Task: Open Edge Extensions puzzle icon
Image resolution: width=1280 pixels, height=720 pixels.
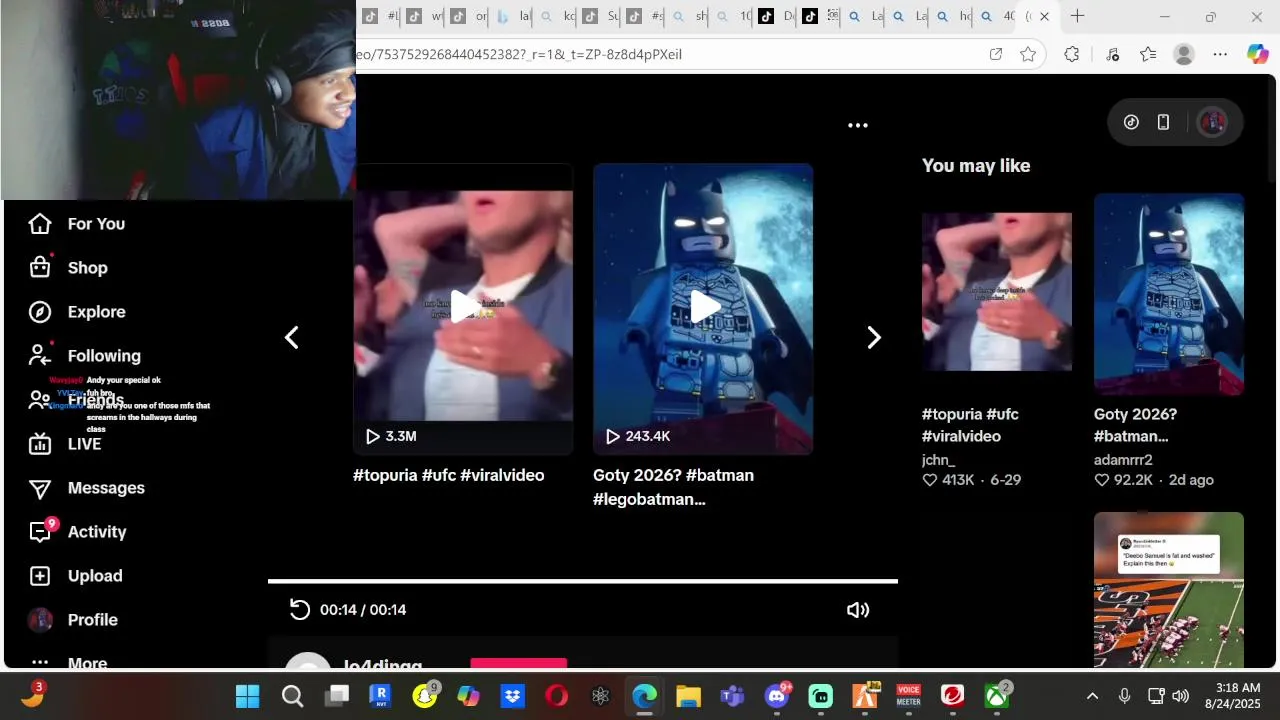Action: (x=1072, y=54)
